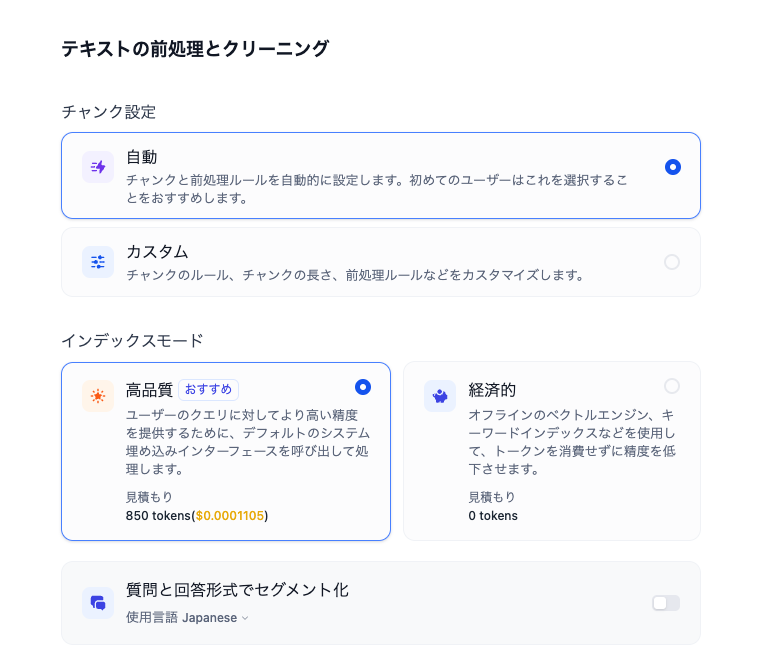780x660 pixels.
Task: Select the カスタム radio button
Action: (x=672, y=262)
